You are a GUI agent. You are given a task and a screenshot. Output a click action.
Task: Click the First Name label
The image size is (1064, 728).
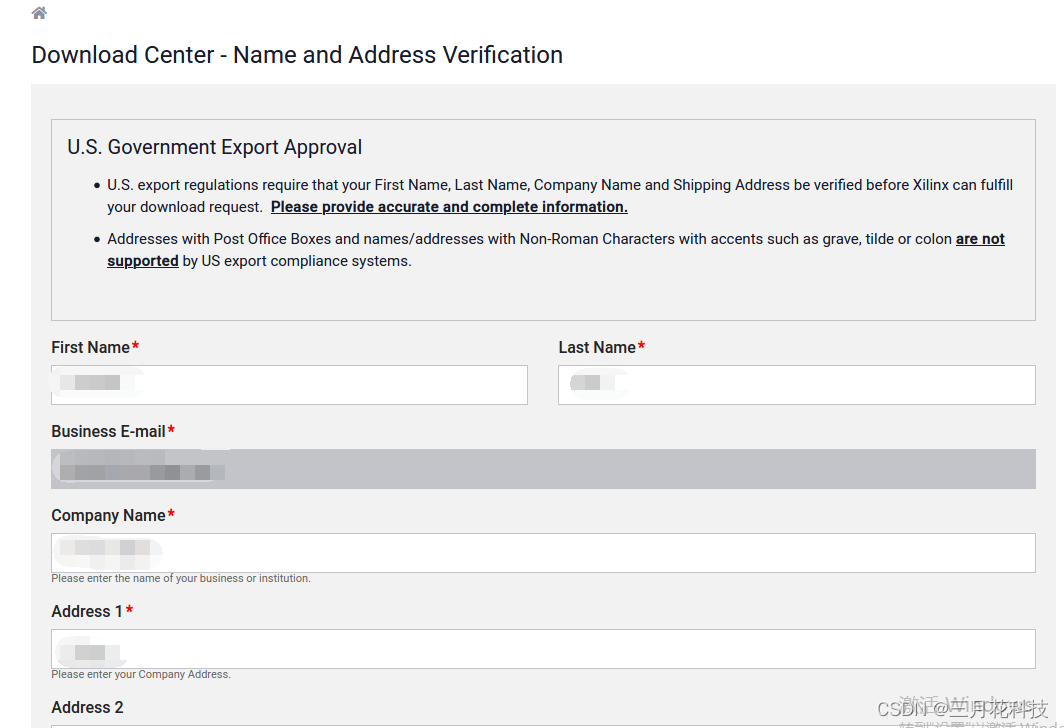click(x=90, y=347)
